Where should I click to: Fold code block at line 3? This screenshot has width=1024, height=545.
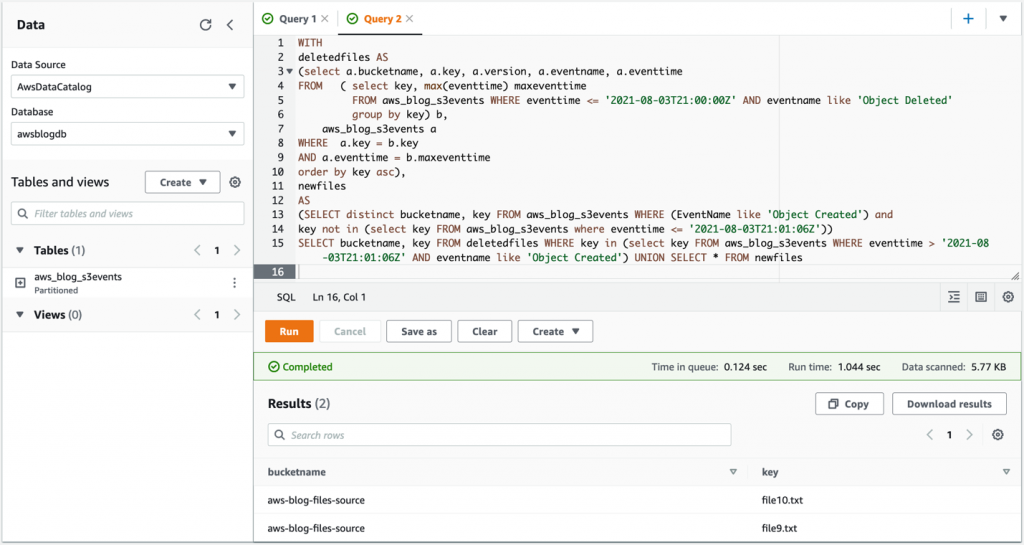290,71
